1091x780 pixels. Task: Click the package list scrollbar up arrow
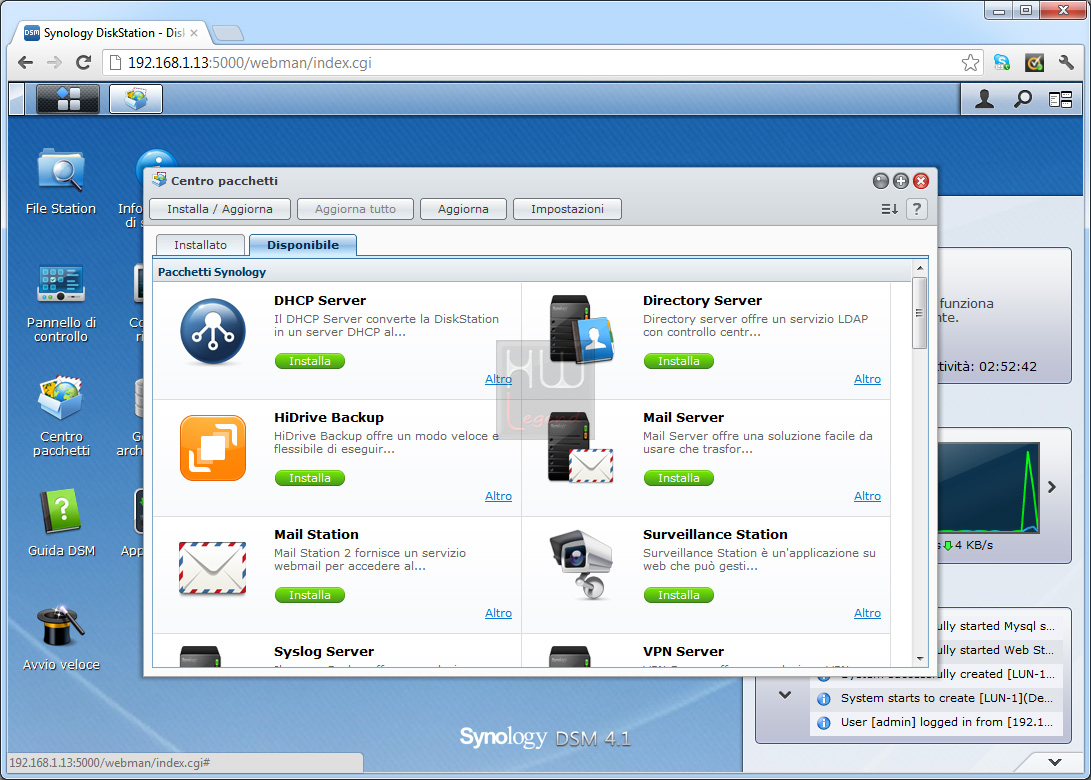(920, 268)
